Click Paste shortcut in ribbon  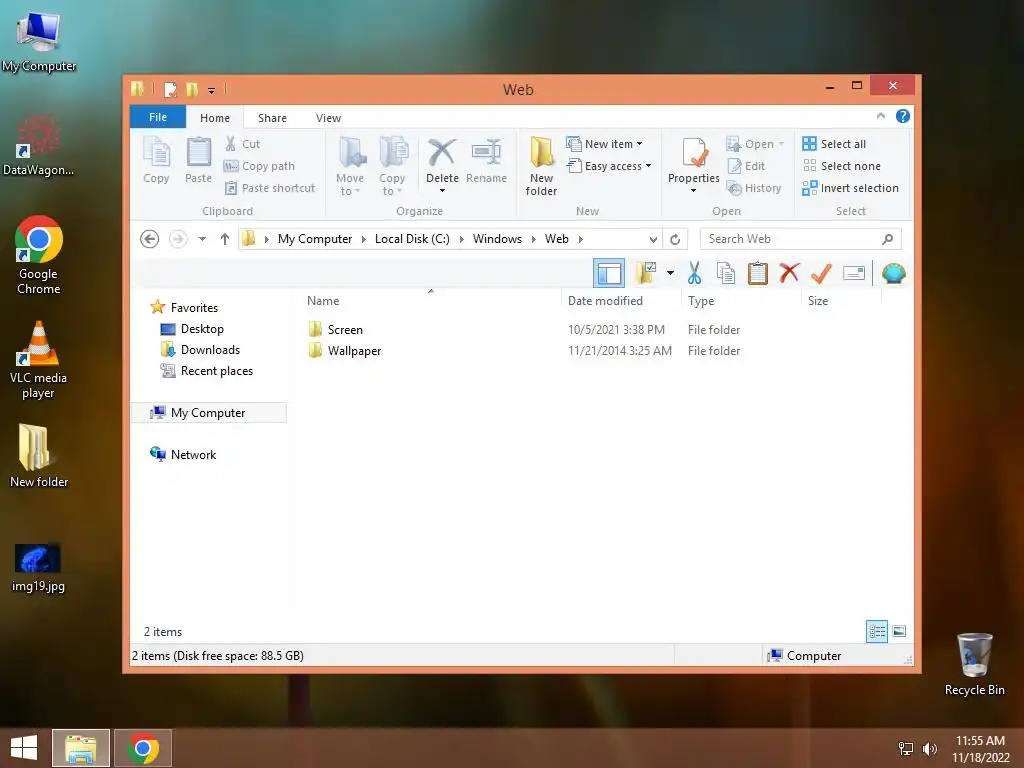pos(270,188)
